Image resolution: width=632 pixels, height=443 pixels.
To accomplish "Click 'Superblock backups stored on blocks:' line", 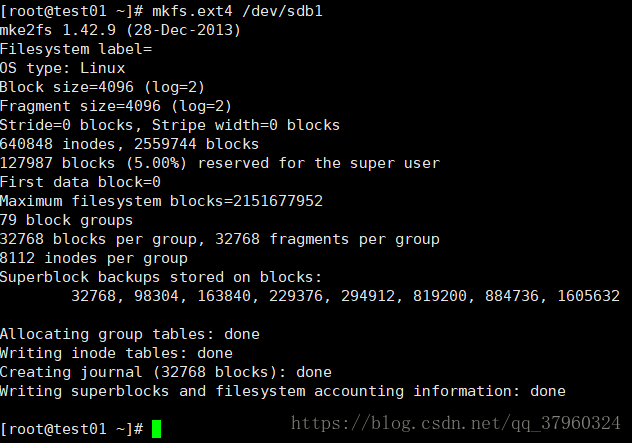I will coord(161,277).
